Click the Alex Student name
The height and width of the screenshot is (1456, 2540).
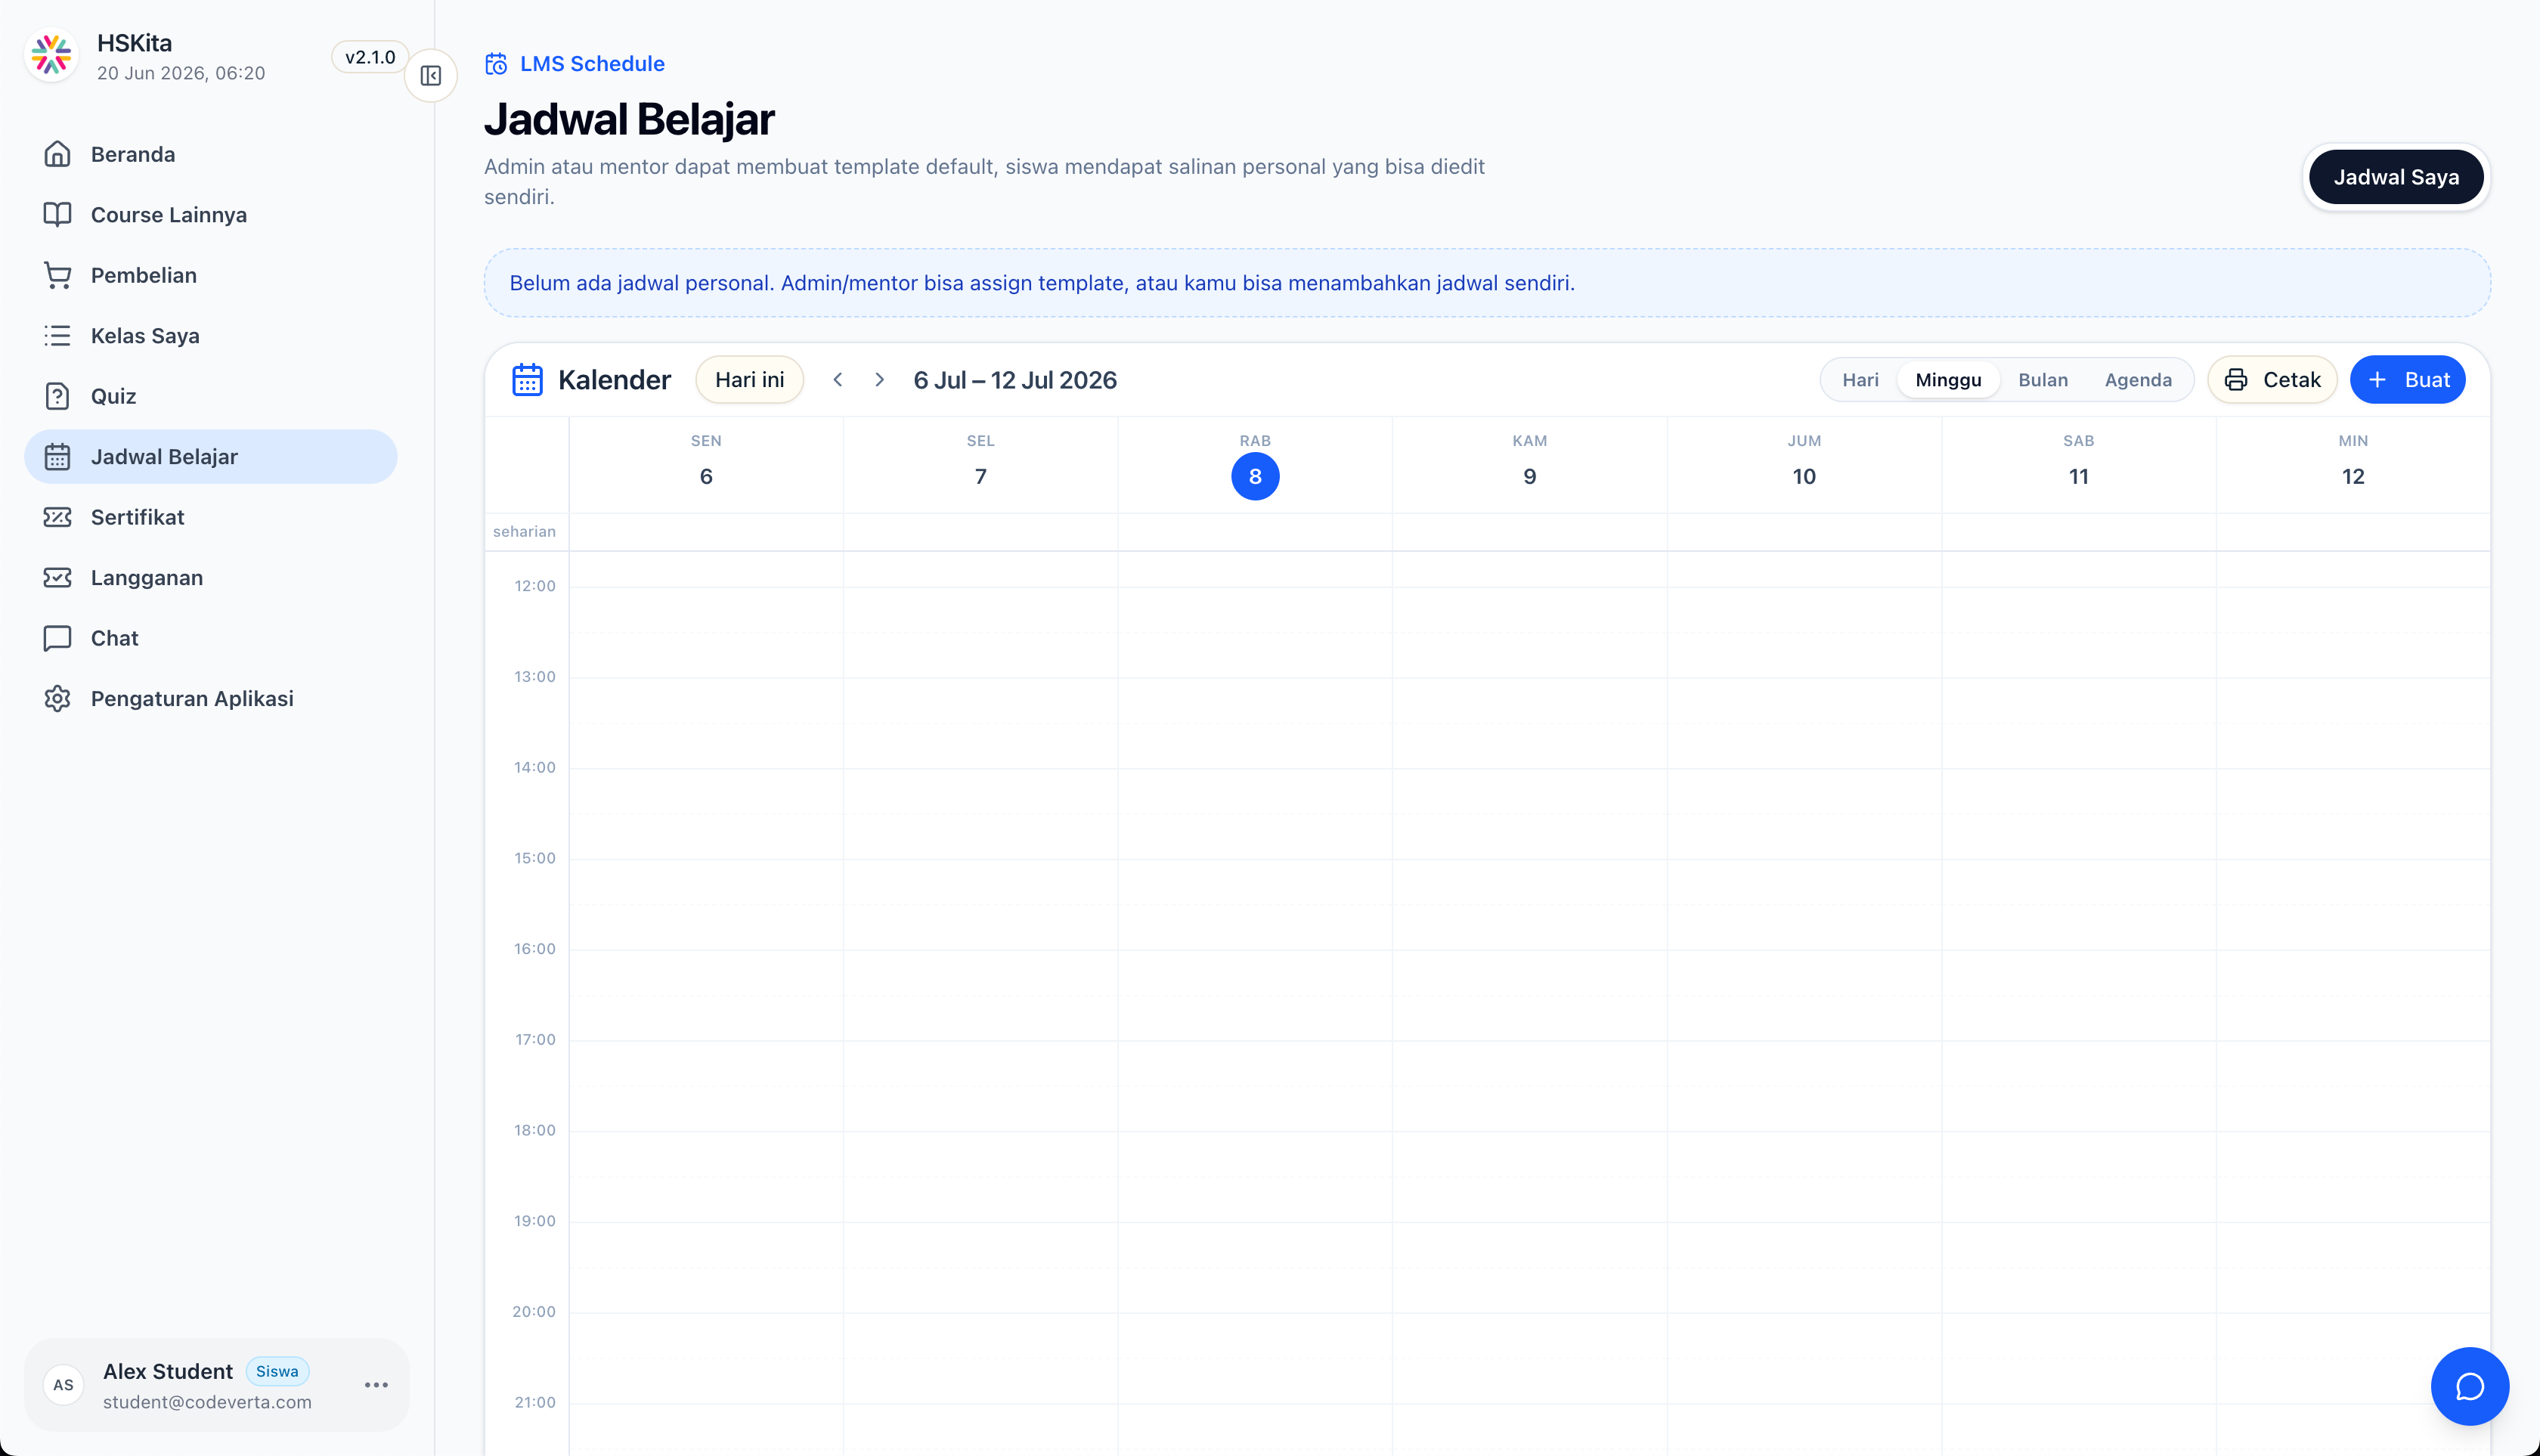pyautogui.click(x=168, y=1371)
